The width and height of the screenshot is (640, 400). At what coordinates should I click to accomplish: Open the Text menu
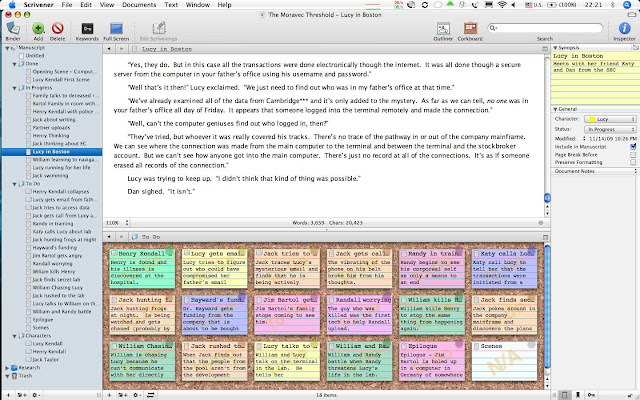(171, 5)
